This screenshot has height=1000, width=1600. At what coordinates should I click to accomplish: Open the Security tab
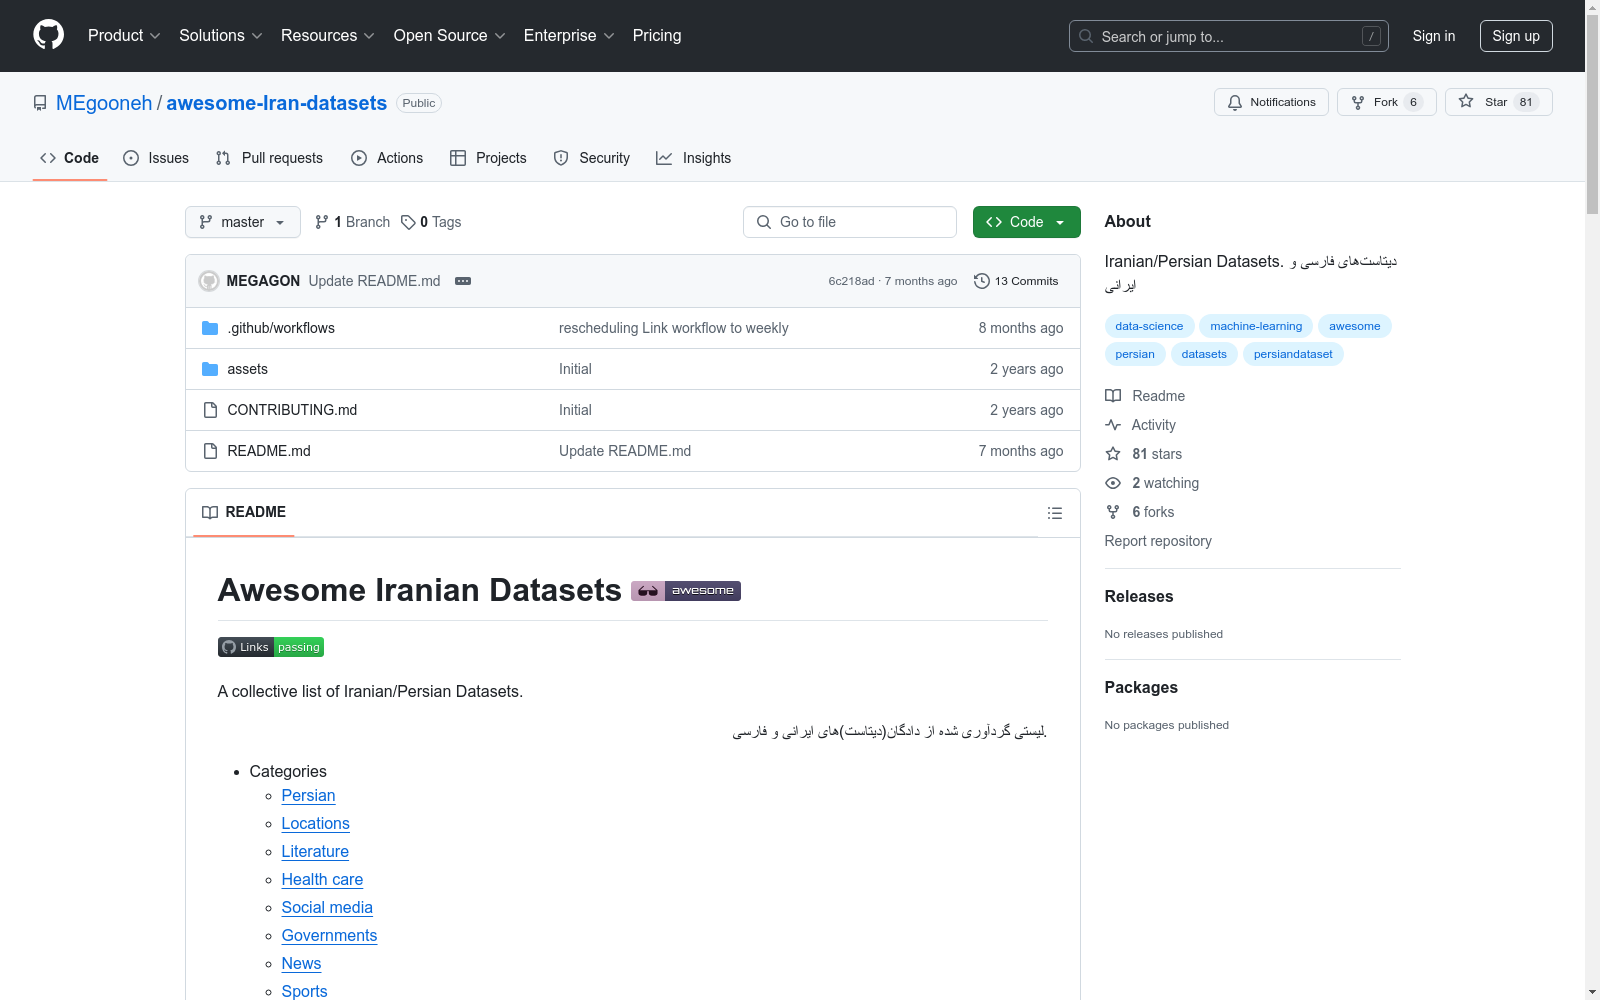pyautogui.click(x=592, y=158)
